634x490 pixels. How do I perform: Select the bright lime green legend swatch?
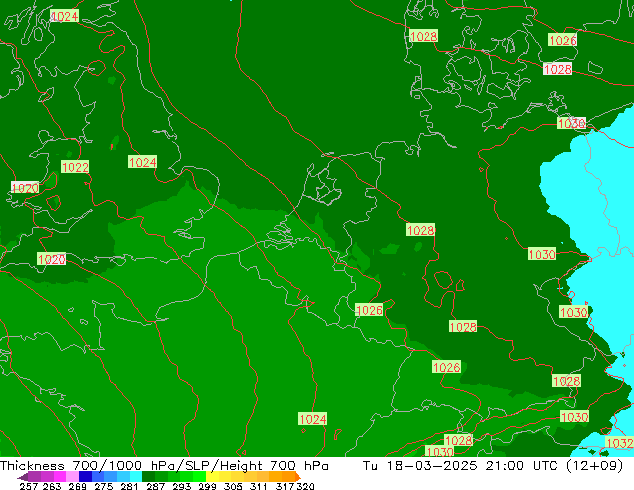[x=199, y=476]
